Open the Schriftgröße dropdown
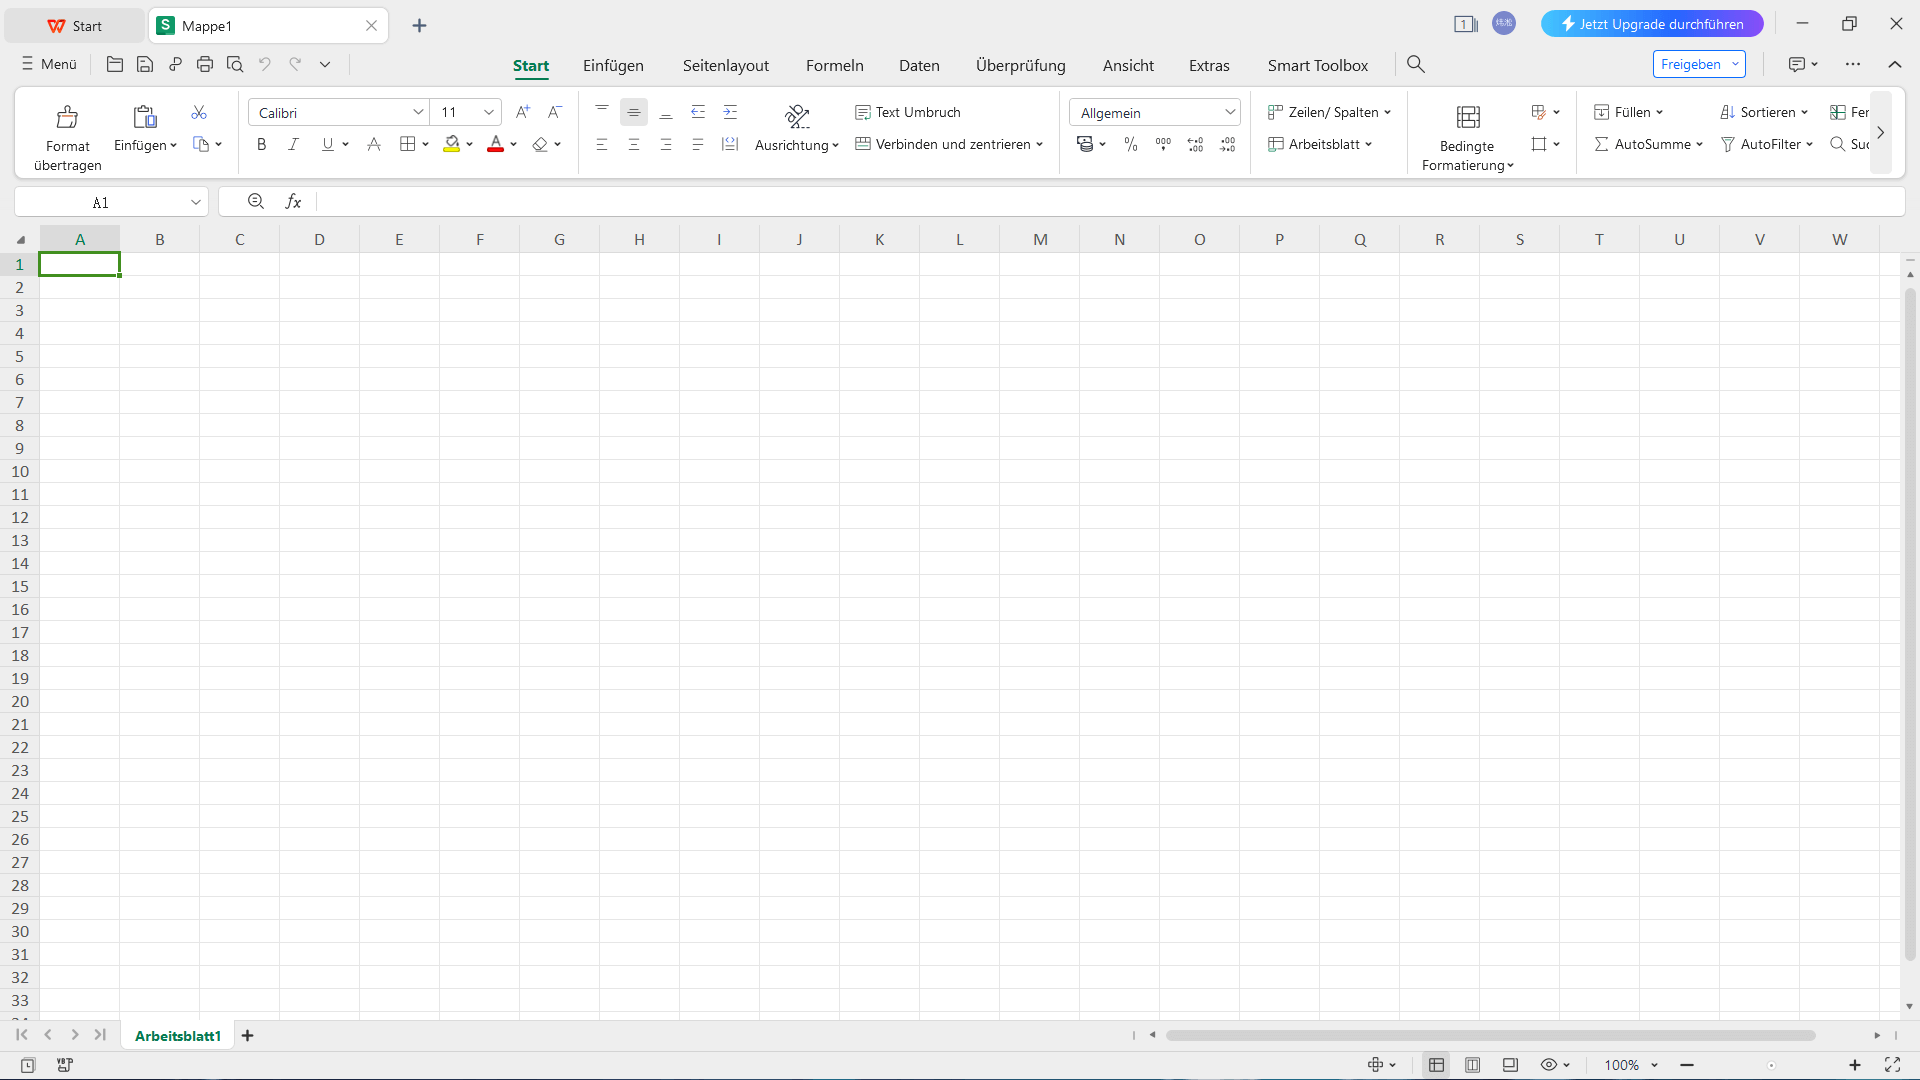Screen dimensions: 1920x1080 point(489,112)
